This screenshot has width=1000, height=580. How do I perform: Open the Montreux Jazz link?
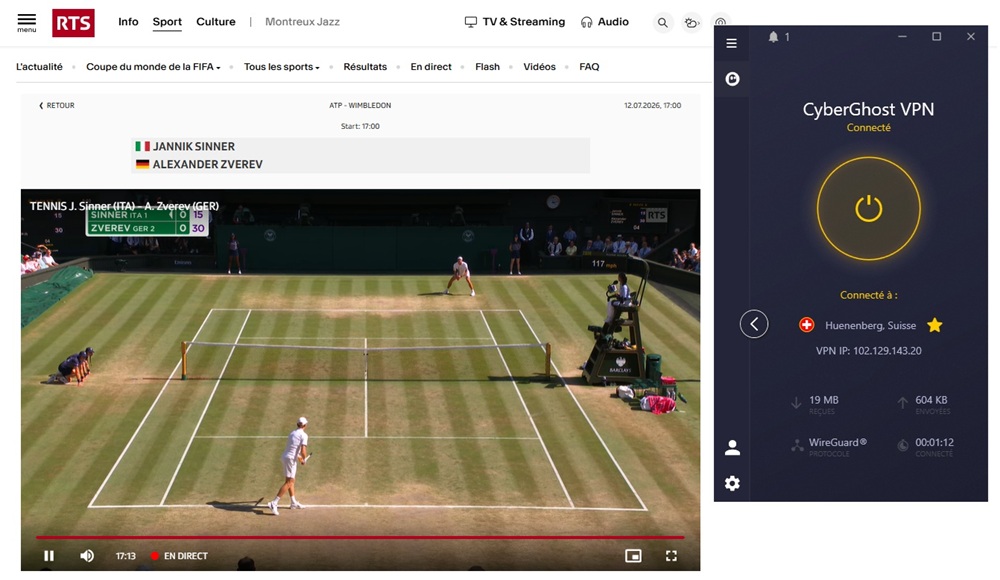click(302, 22)
